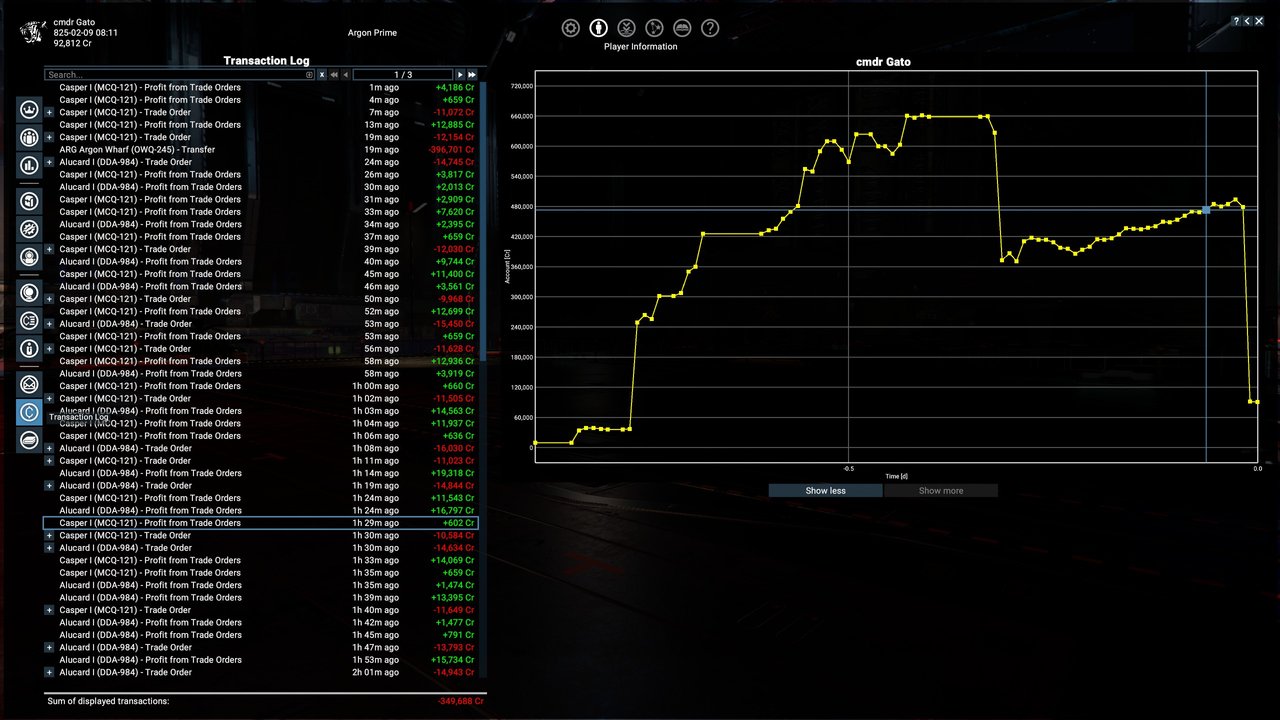Expand the Casper I Trade Order from 56m ago

[x=49, y=349]
